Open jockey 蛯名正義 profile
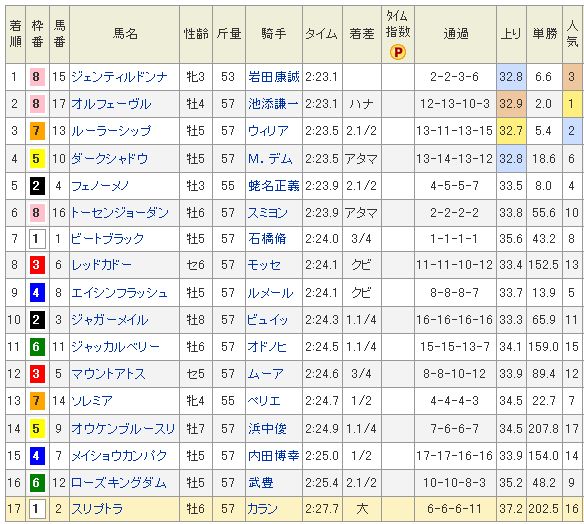The width and height of the screenshot is (584, 524). 274,185
